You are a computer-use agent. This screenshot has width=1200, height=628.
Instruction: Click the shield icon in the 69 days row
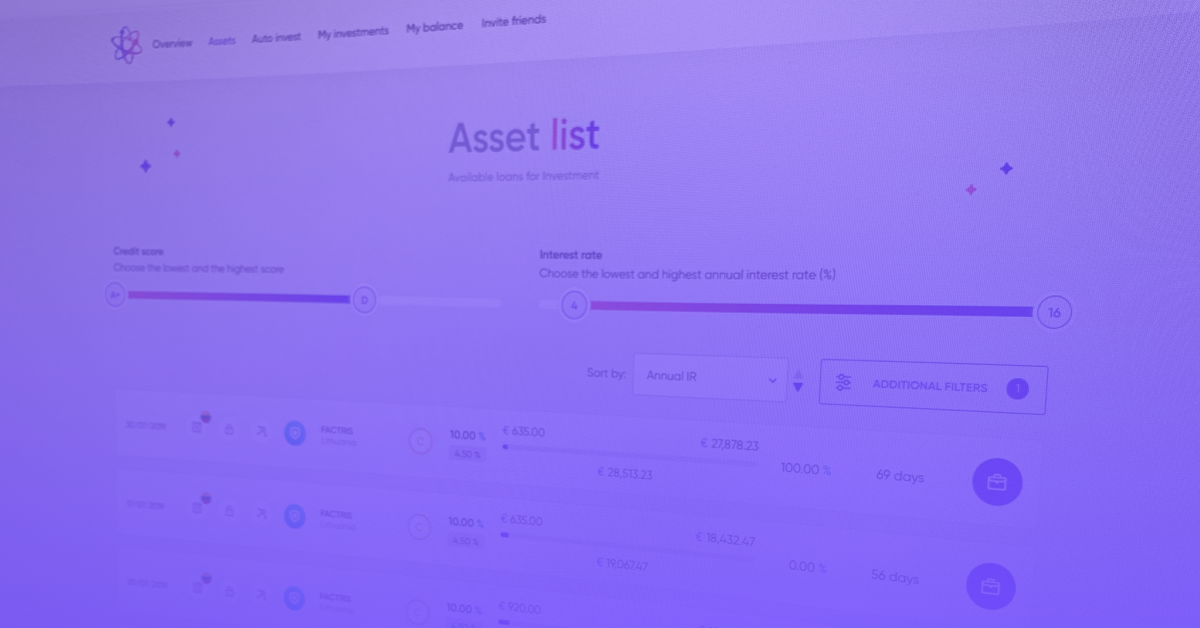(x=295, y=433)
